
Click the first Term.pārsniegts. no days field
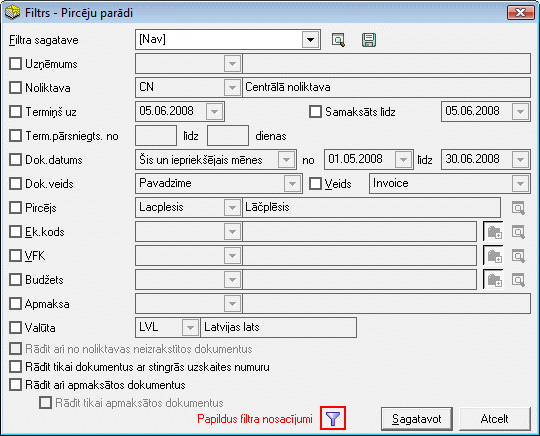pyautogui.click(x=156, y=136)
